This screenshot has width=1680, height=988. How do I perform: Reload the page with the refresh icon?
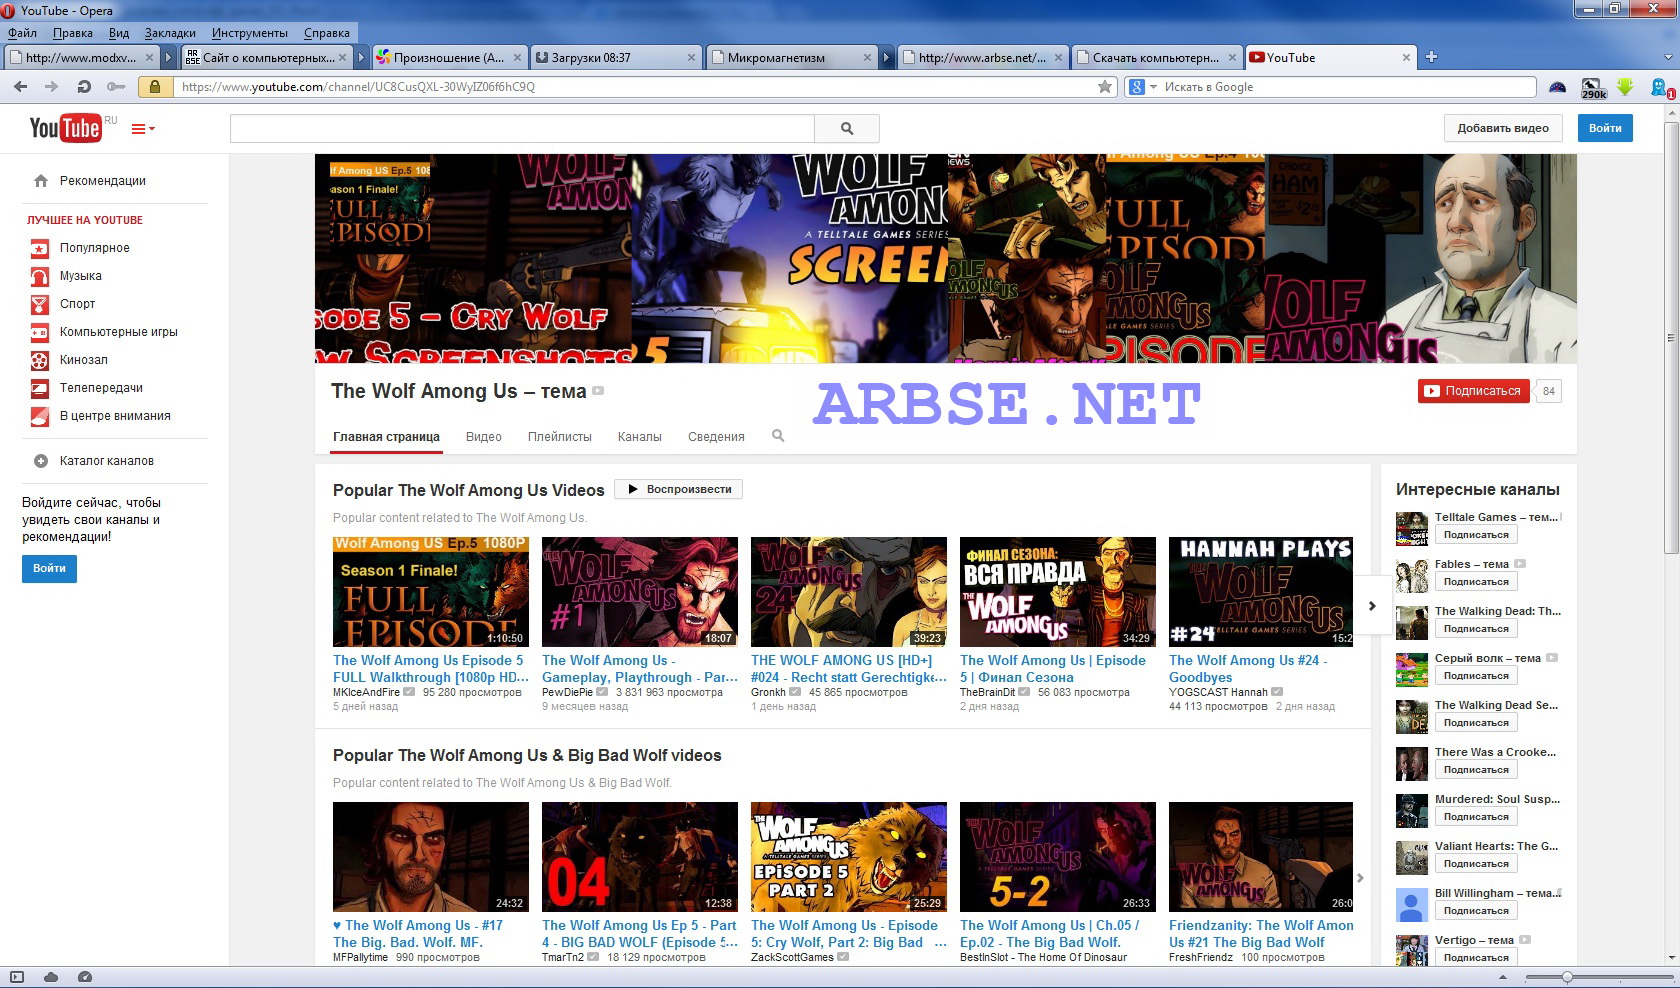[x=84, y=87]
